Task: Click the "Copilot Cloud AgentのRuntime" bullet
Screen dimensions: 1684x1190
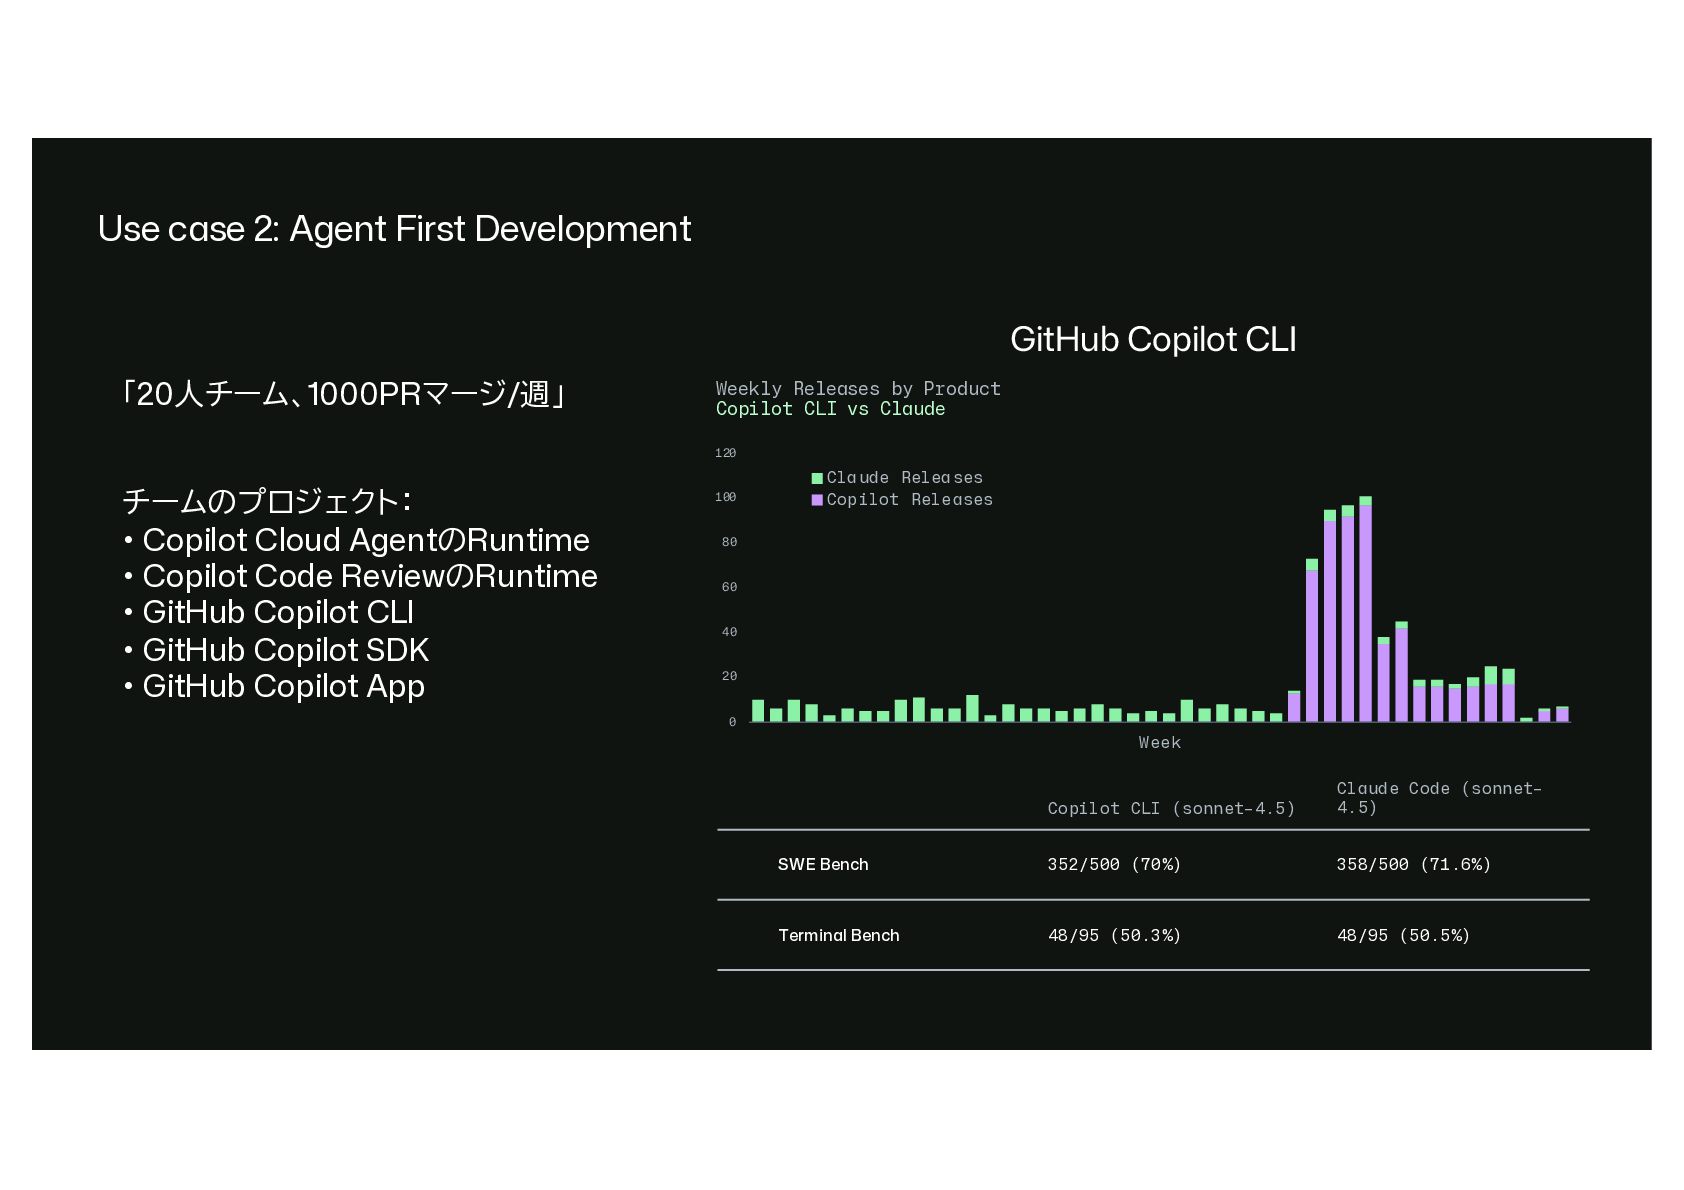Action: [357, 540]
